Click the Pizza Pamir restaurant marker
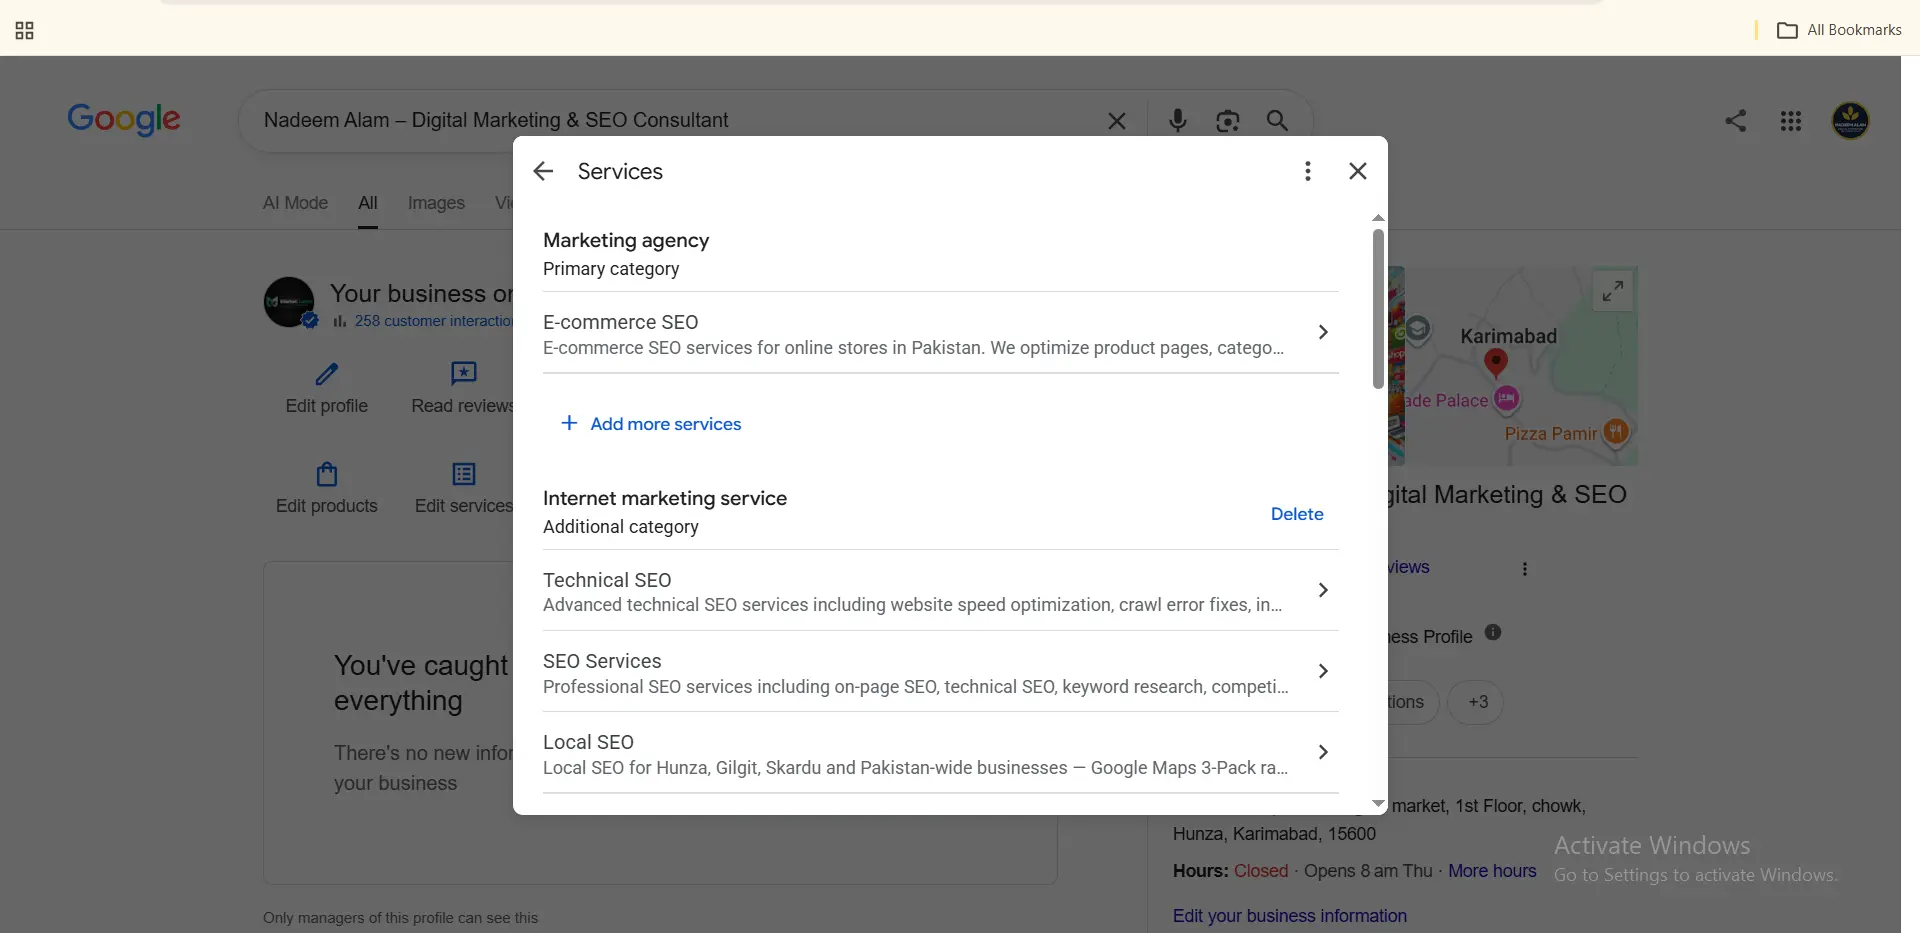The image size is (1920, 933). point(1616,432)
